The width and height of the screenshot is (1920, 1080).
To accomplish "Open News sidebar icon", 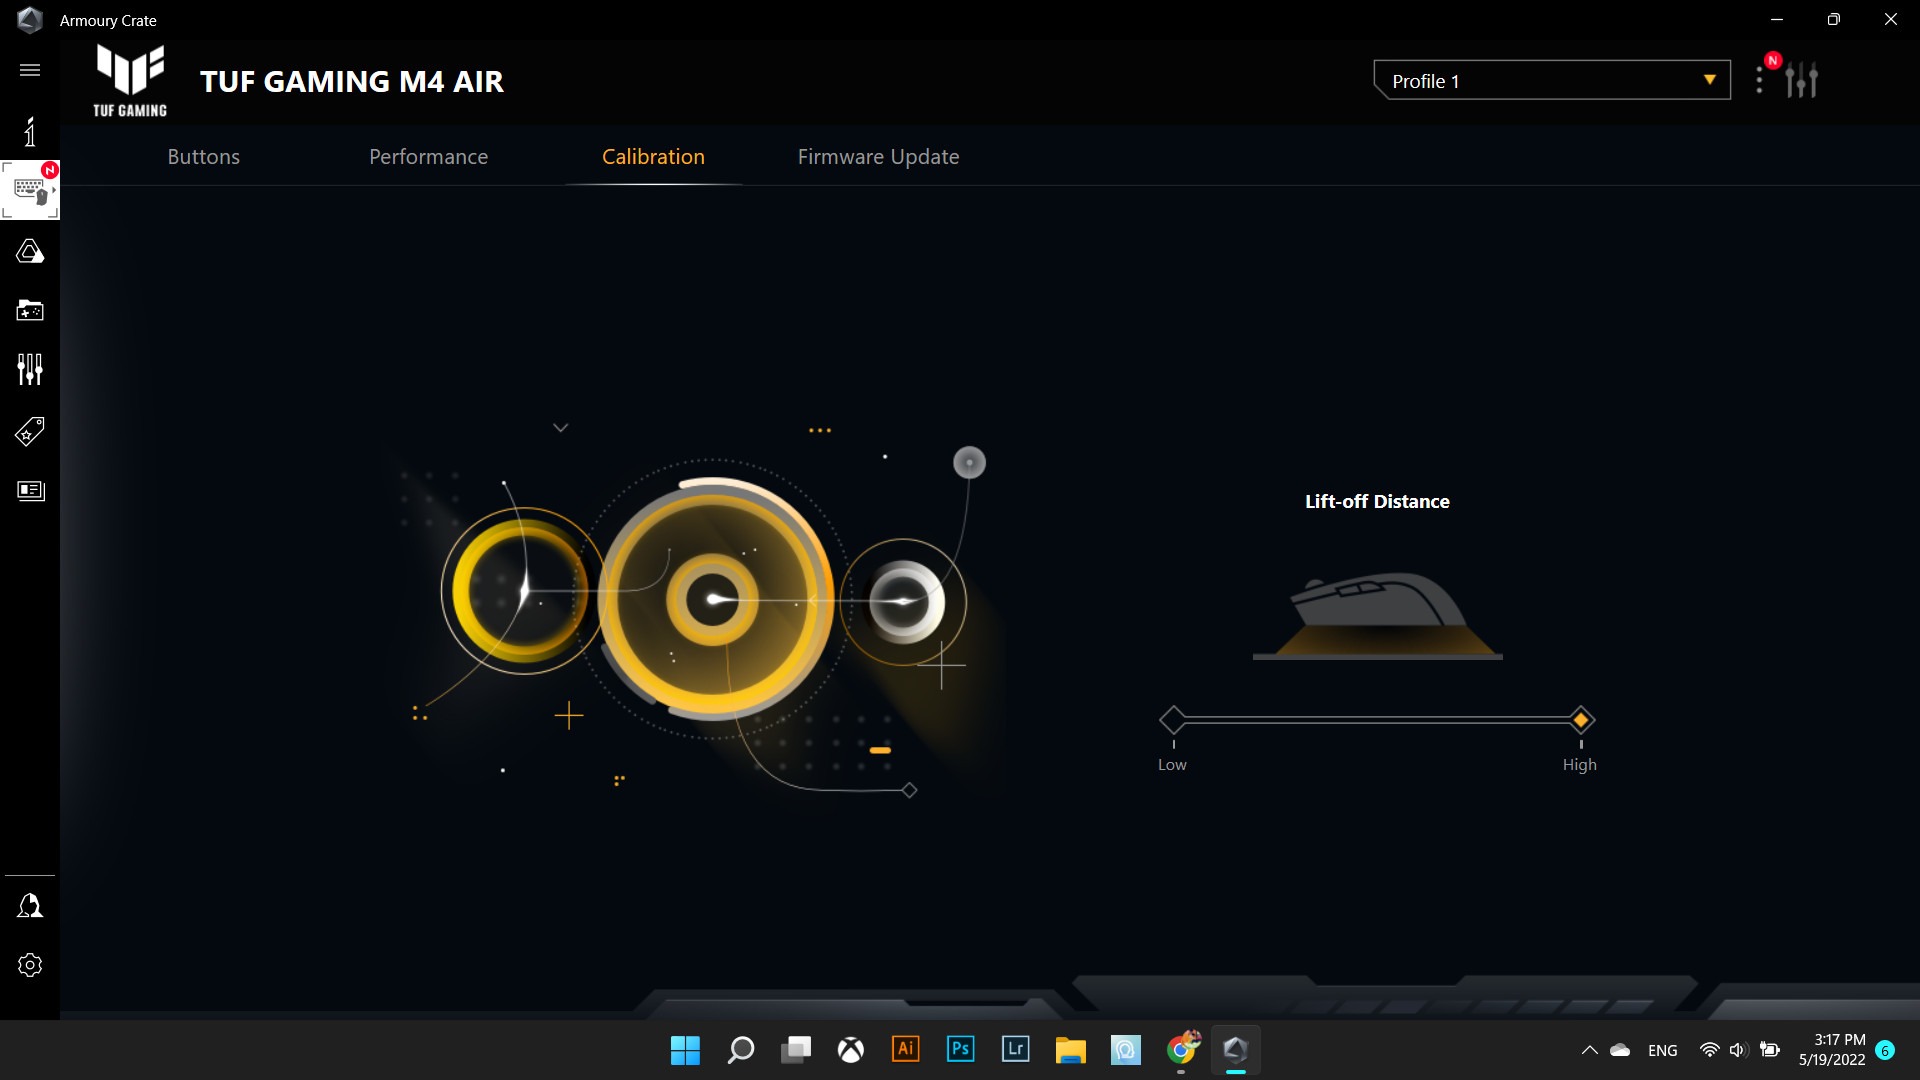I will [31, 490].
